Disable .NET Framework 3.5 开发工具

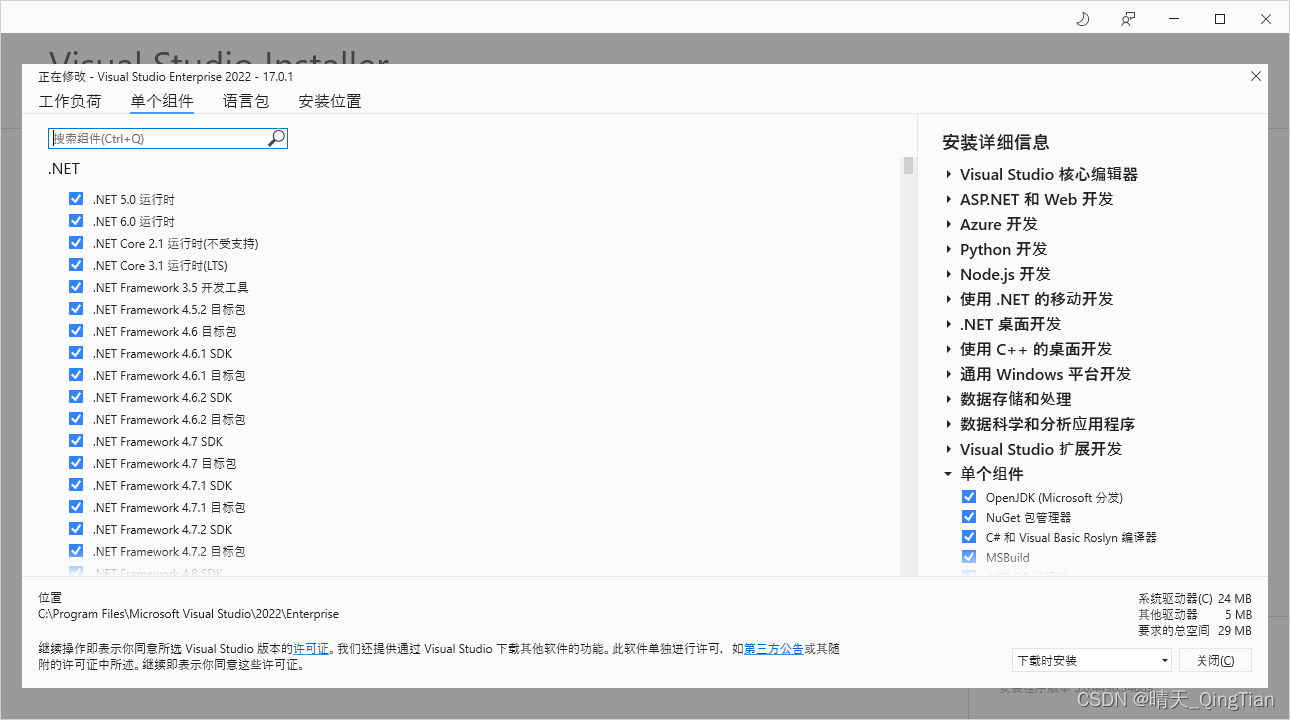pos(75,287)
